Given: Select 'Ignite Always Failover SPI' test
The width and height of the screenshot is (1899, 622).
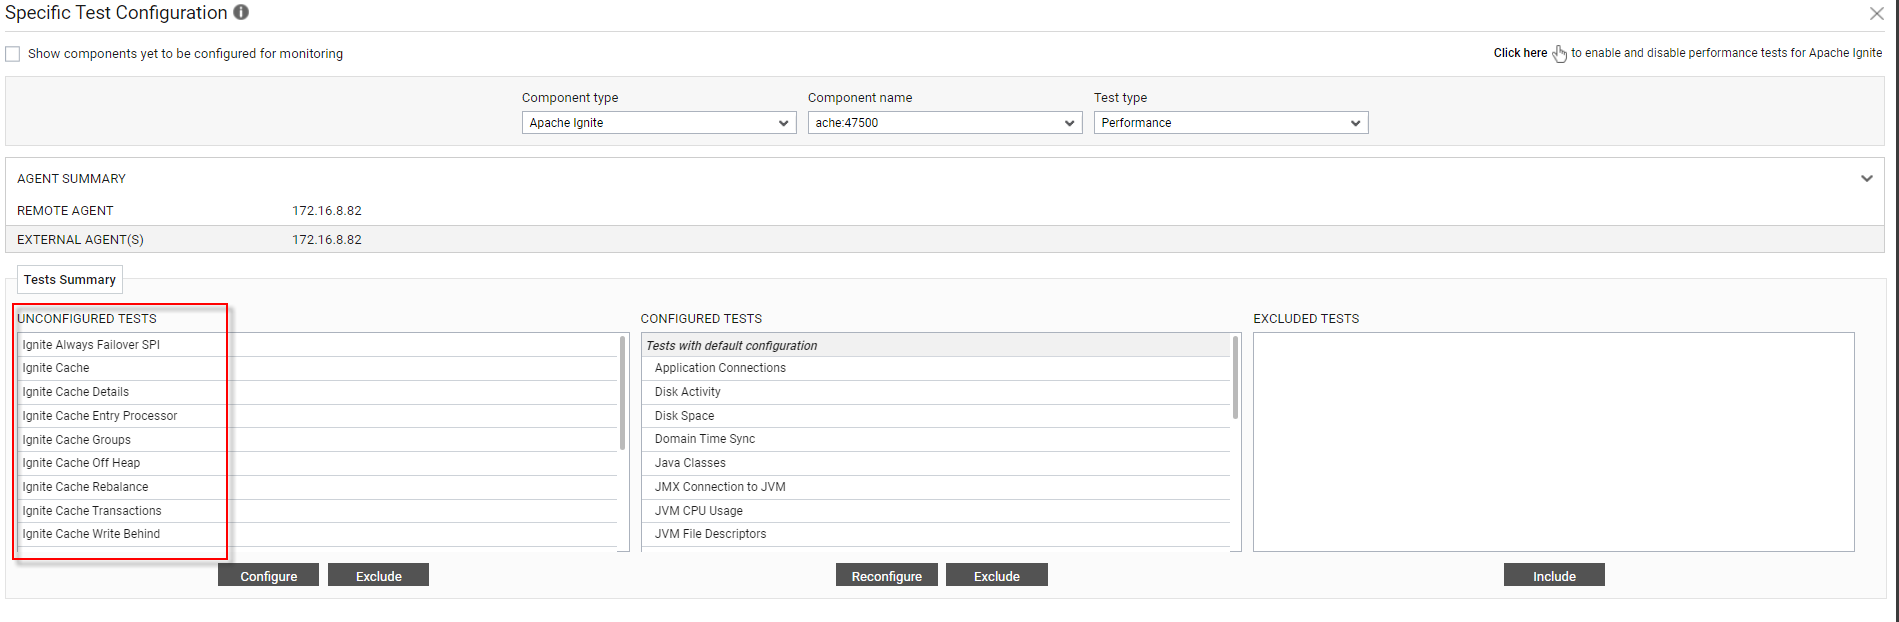Looking at the screenshot, I should pyautogui.click(x=318, y=345).
